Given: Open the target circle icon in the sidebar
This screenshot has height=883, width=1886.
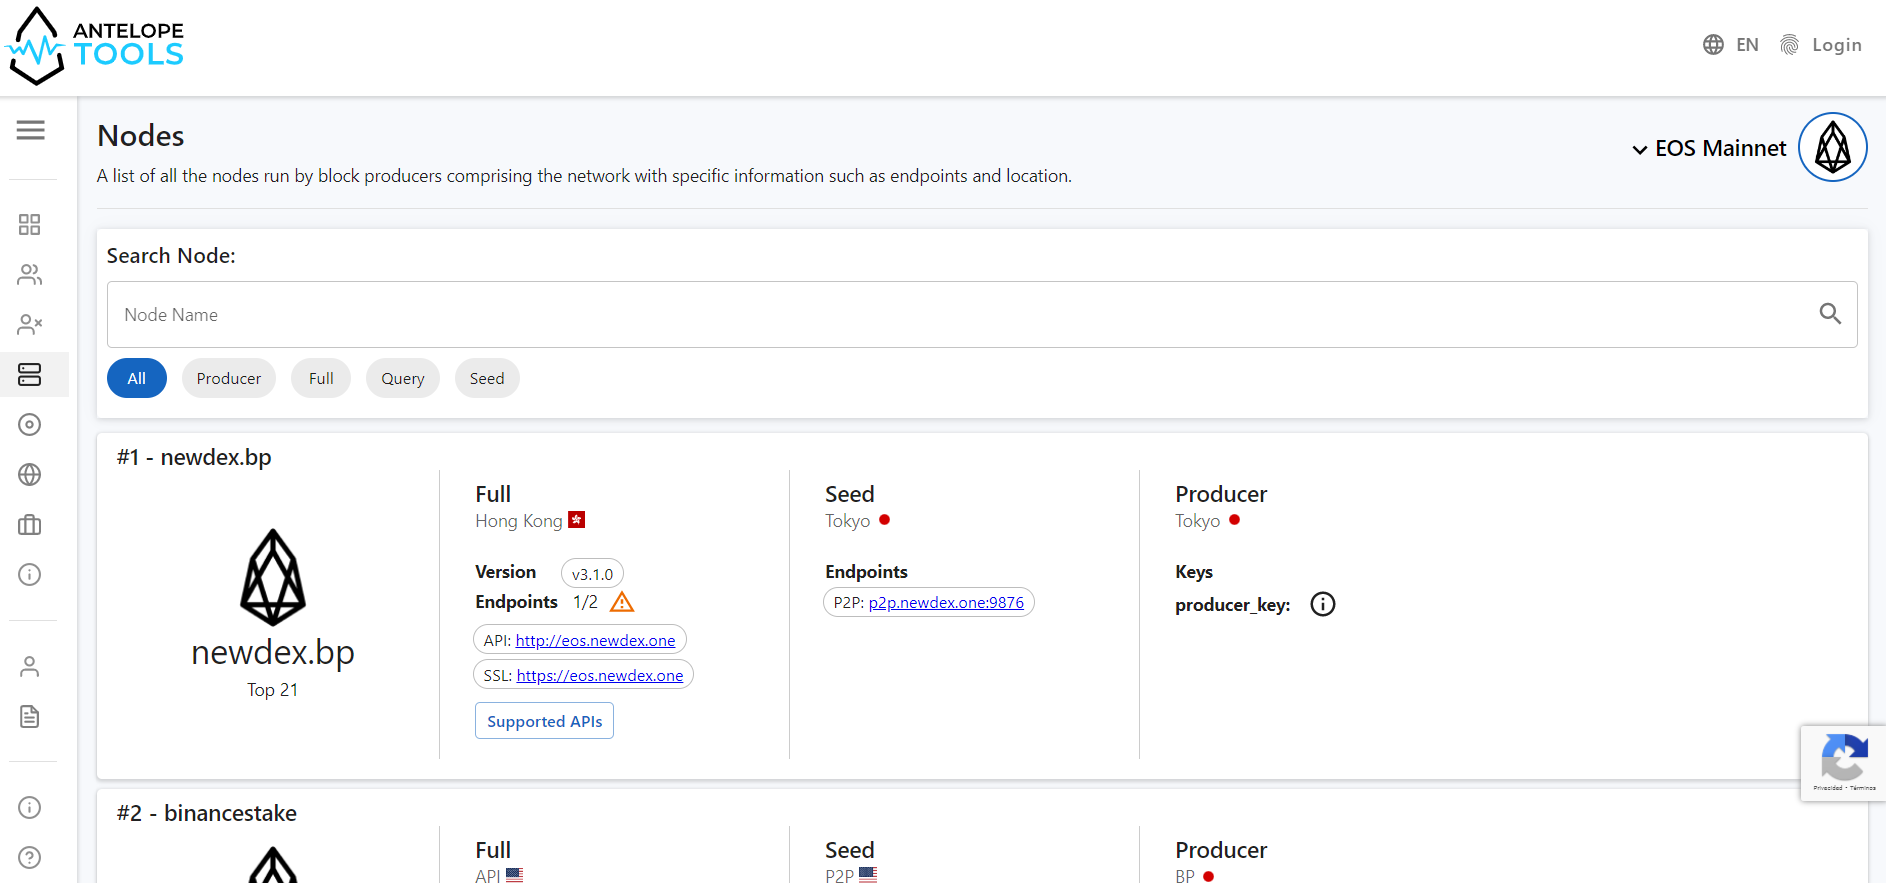Looking at the screenshot, I should pyautogui.click(x=30, y=424).
